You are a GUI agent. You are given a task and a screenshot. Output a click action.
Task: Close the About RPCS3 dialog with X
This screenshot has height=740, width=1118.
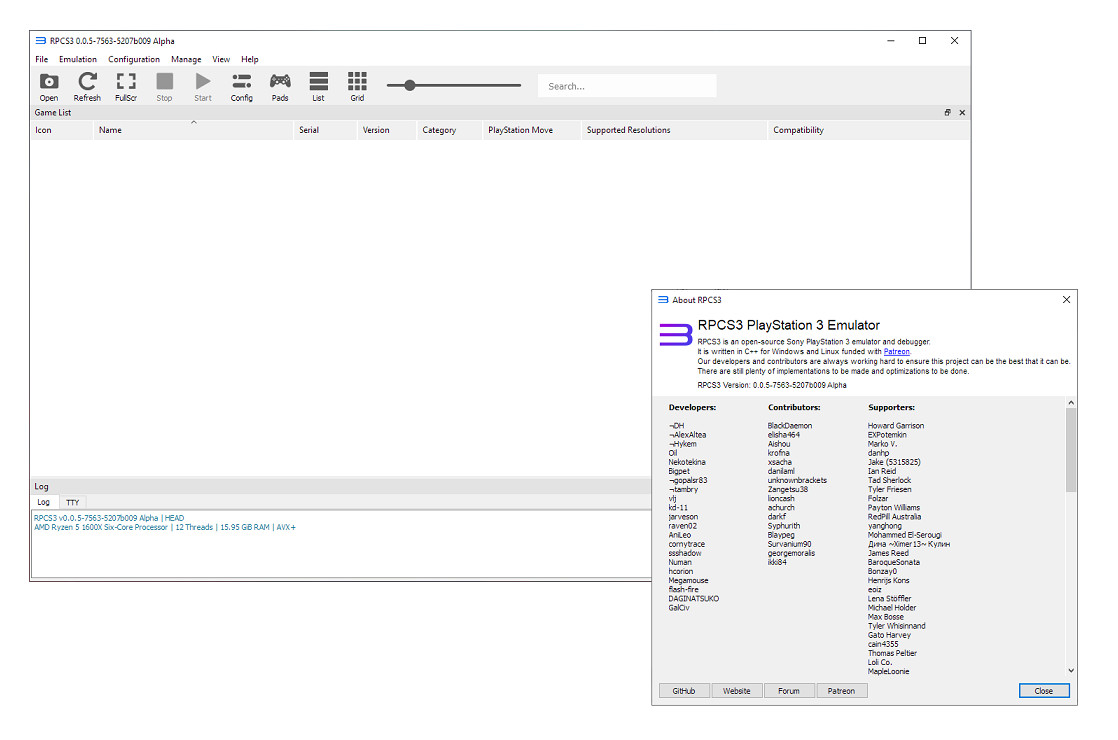(x=1066, y=300)
